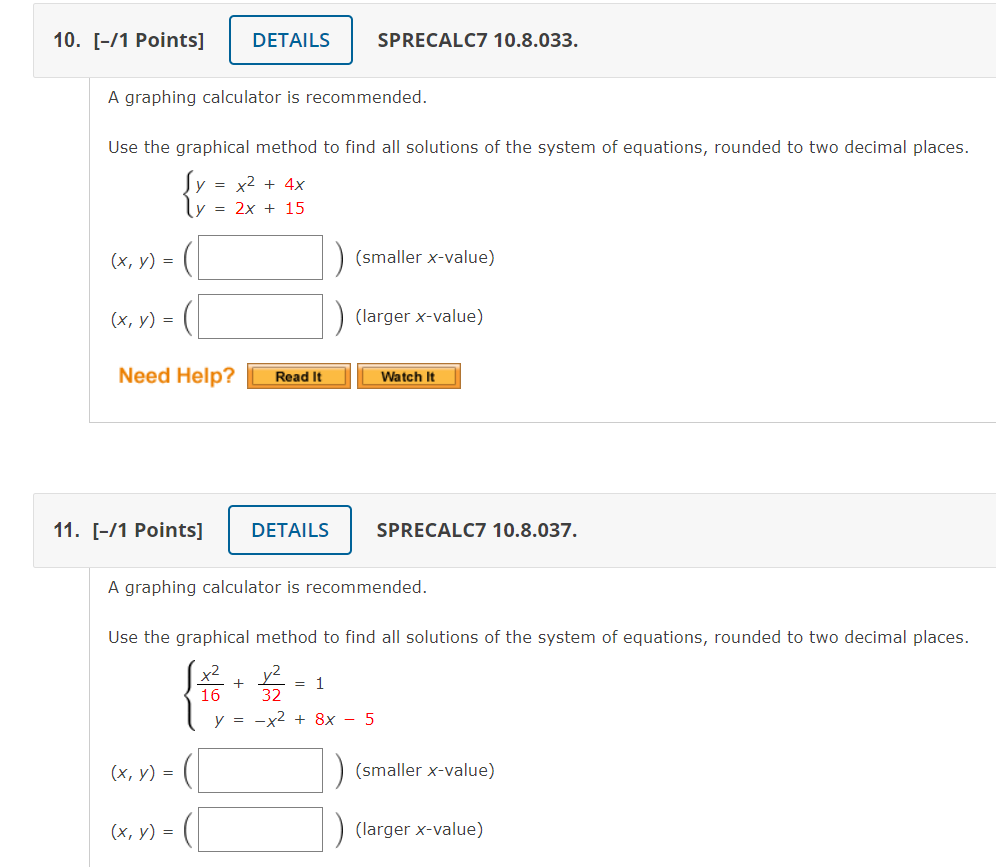The width and height of the screenshot is (996, 867).
Task: Click the question 10 points header label
Action: point(129,40)
